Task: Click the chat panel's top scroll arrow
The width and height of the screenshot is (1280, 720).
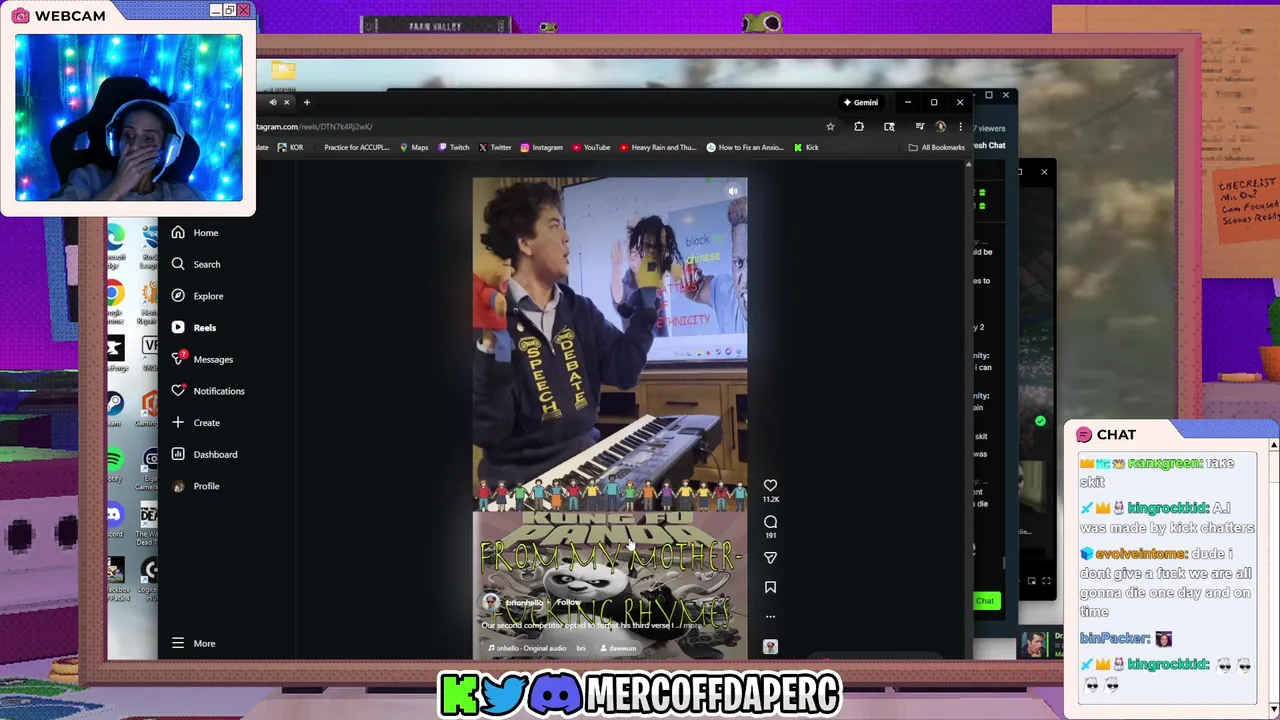Action: pyautogui.click(x=1274, y=445)
